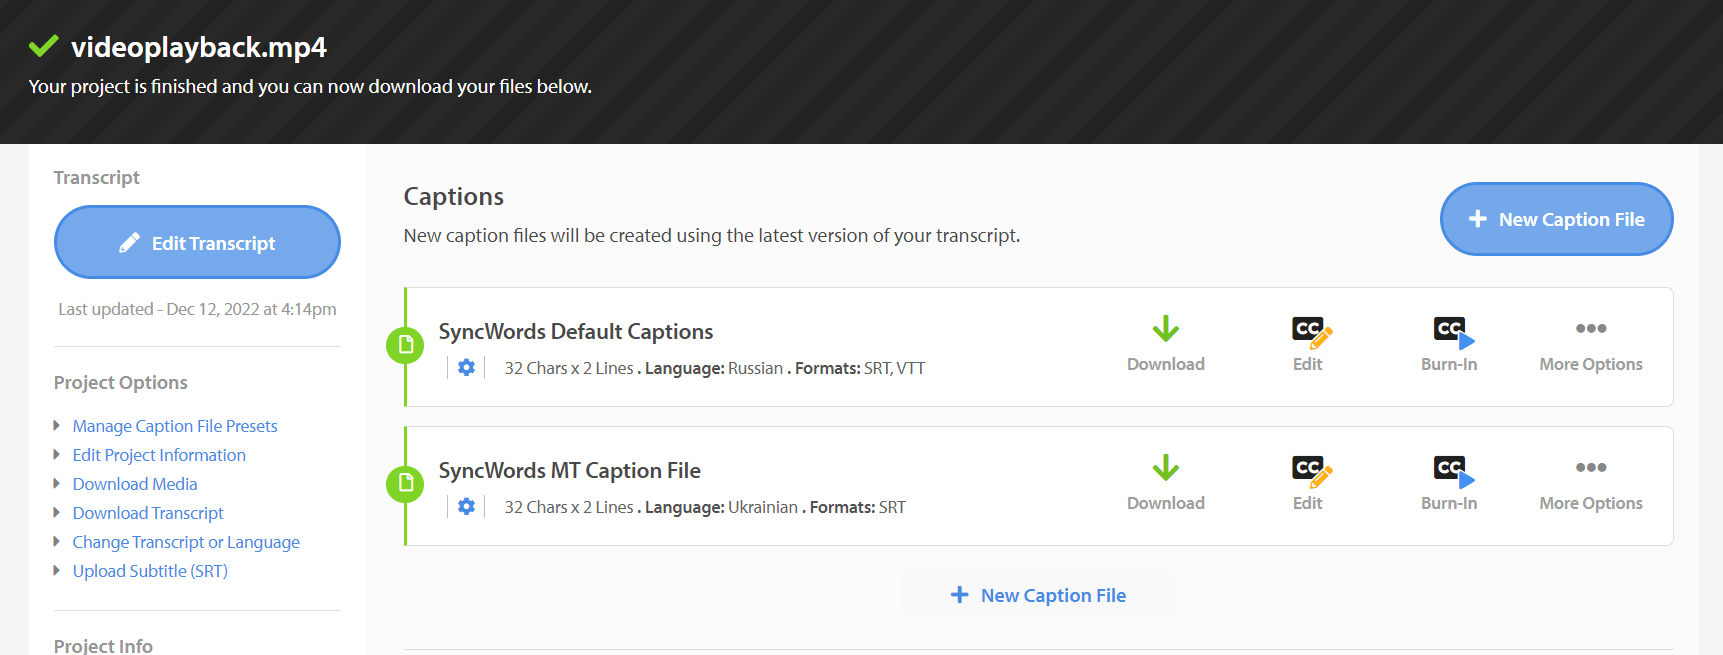
Task: Create a caption file with top-right New Caption File label
Action: coord(1571,219)
